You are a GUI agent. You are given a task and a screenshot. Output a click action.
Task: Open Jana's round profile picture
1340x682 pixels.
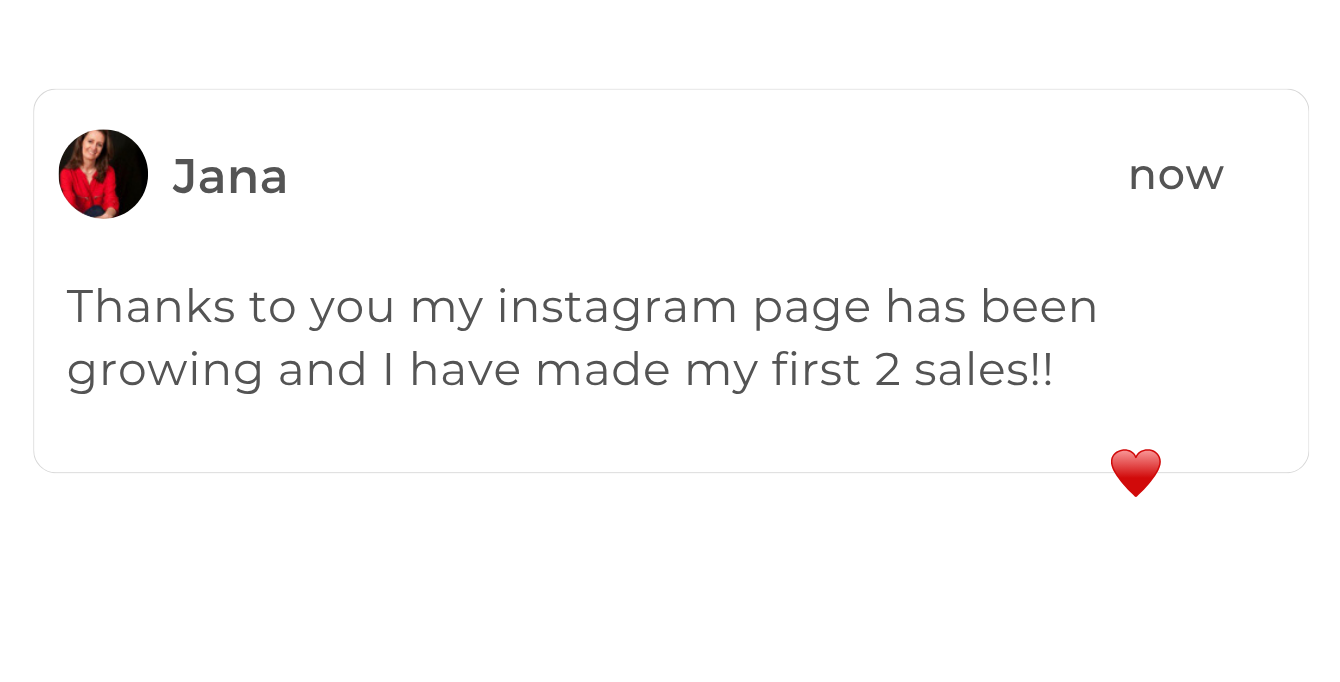[x=103, y=174]
